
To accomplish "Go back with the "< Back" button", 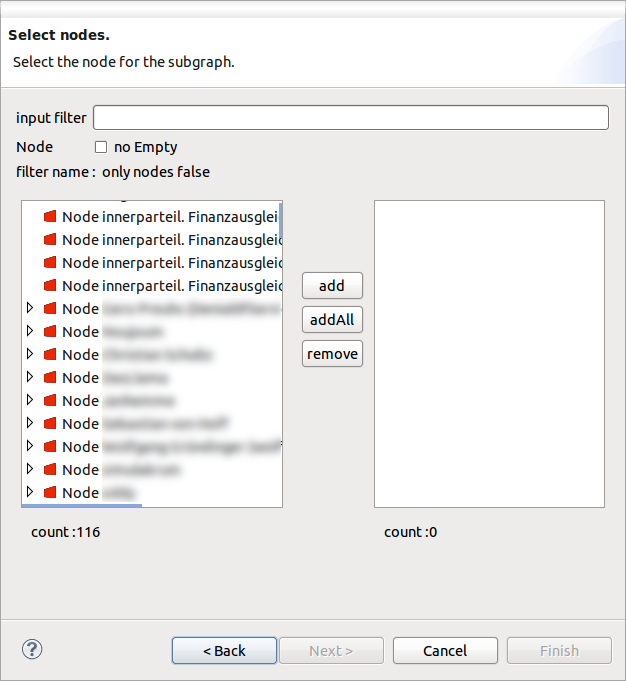I will point(224,650).
